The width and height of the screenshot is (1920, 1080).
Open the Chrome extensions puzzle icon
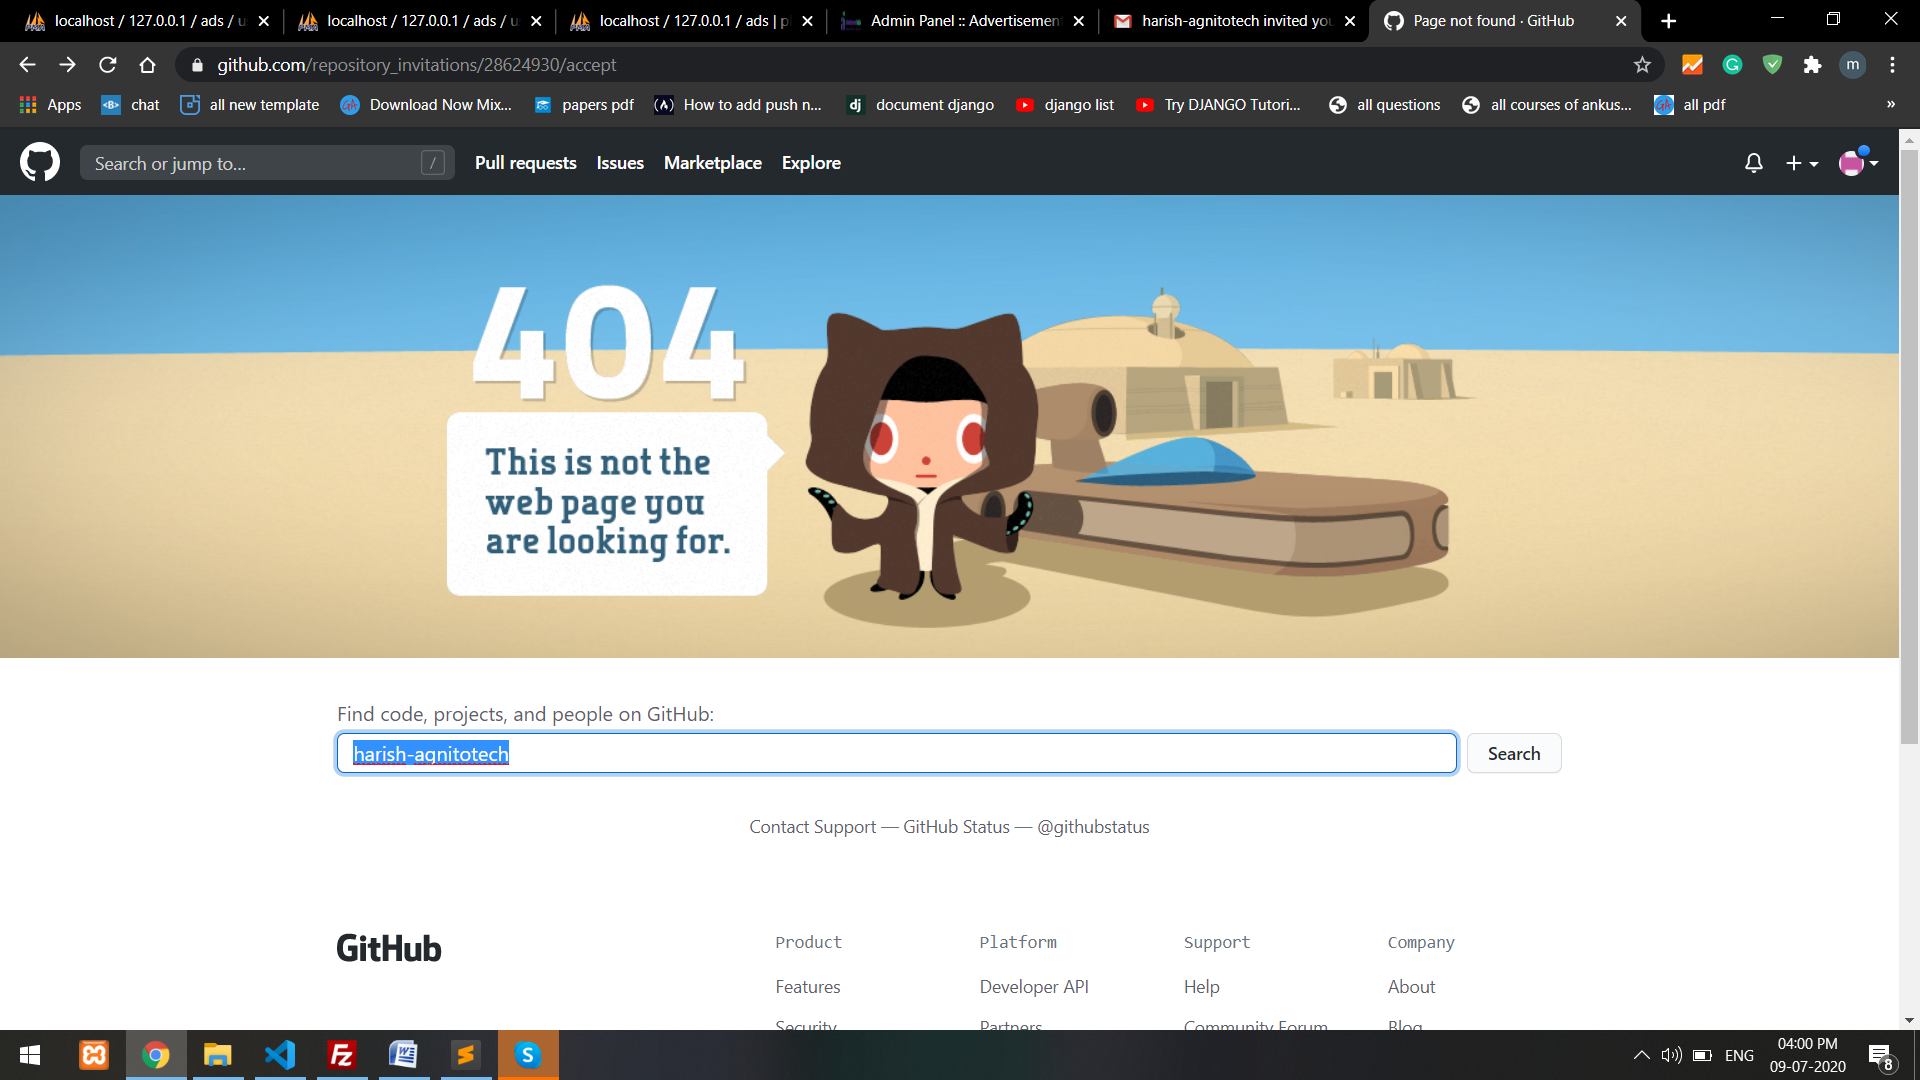click(1812, 65)
